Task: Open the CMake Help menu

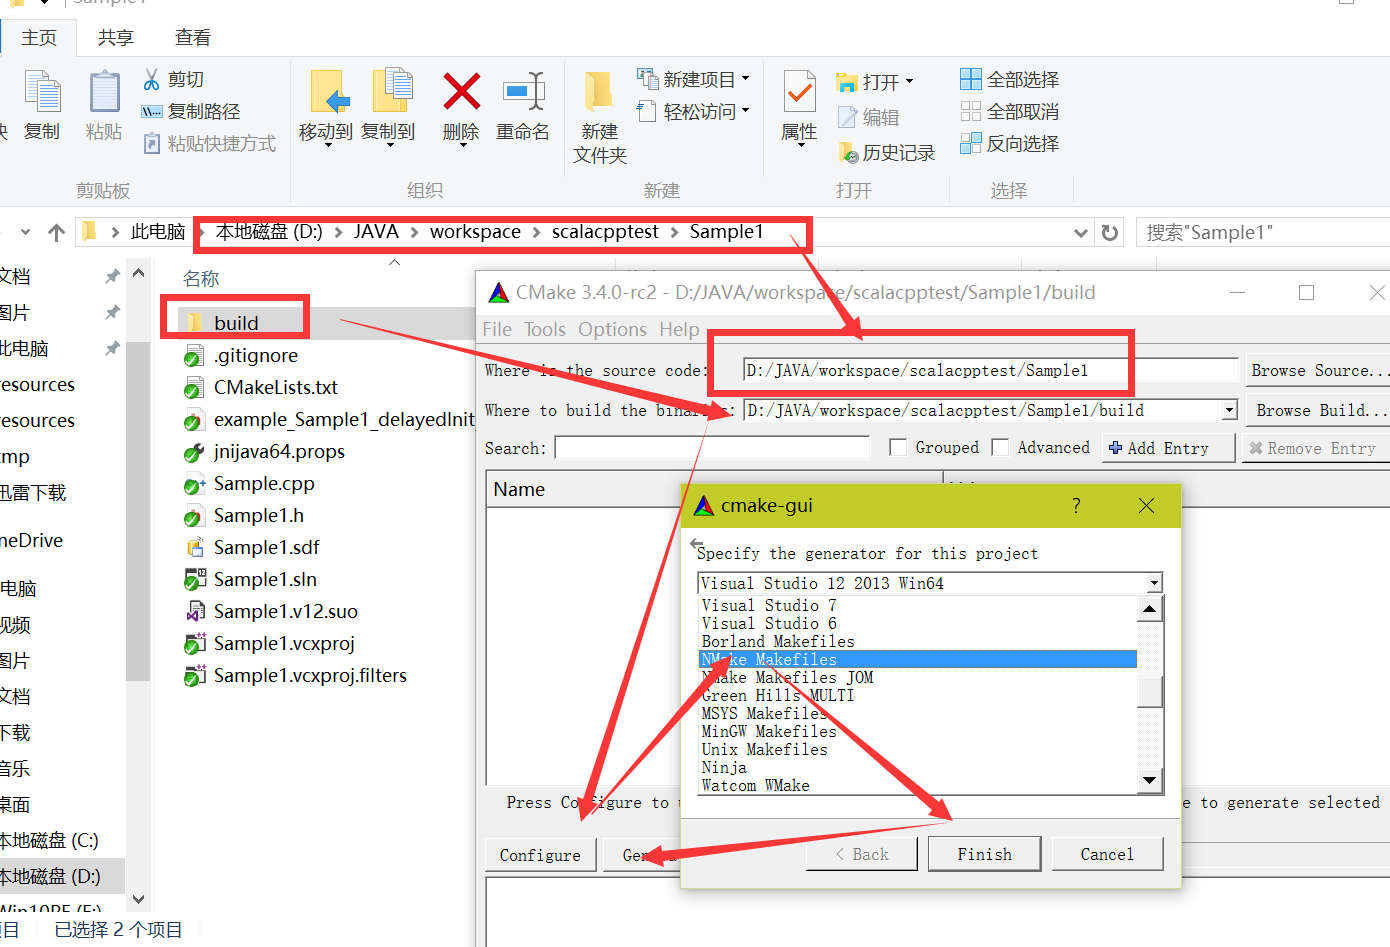Action: [x=679, y=329]
